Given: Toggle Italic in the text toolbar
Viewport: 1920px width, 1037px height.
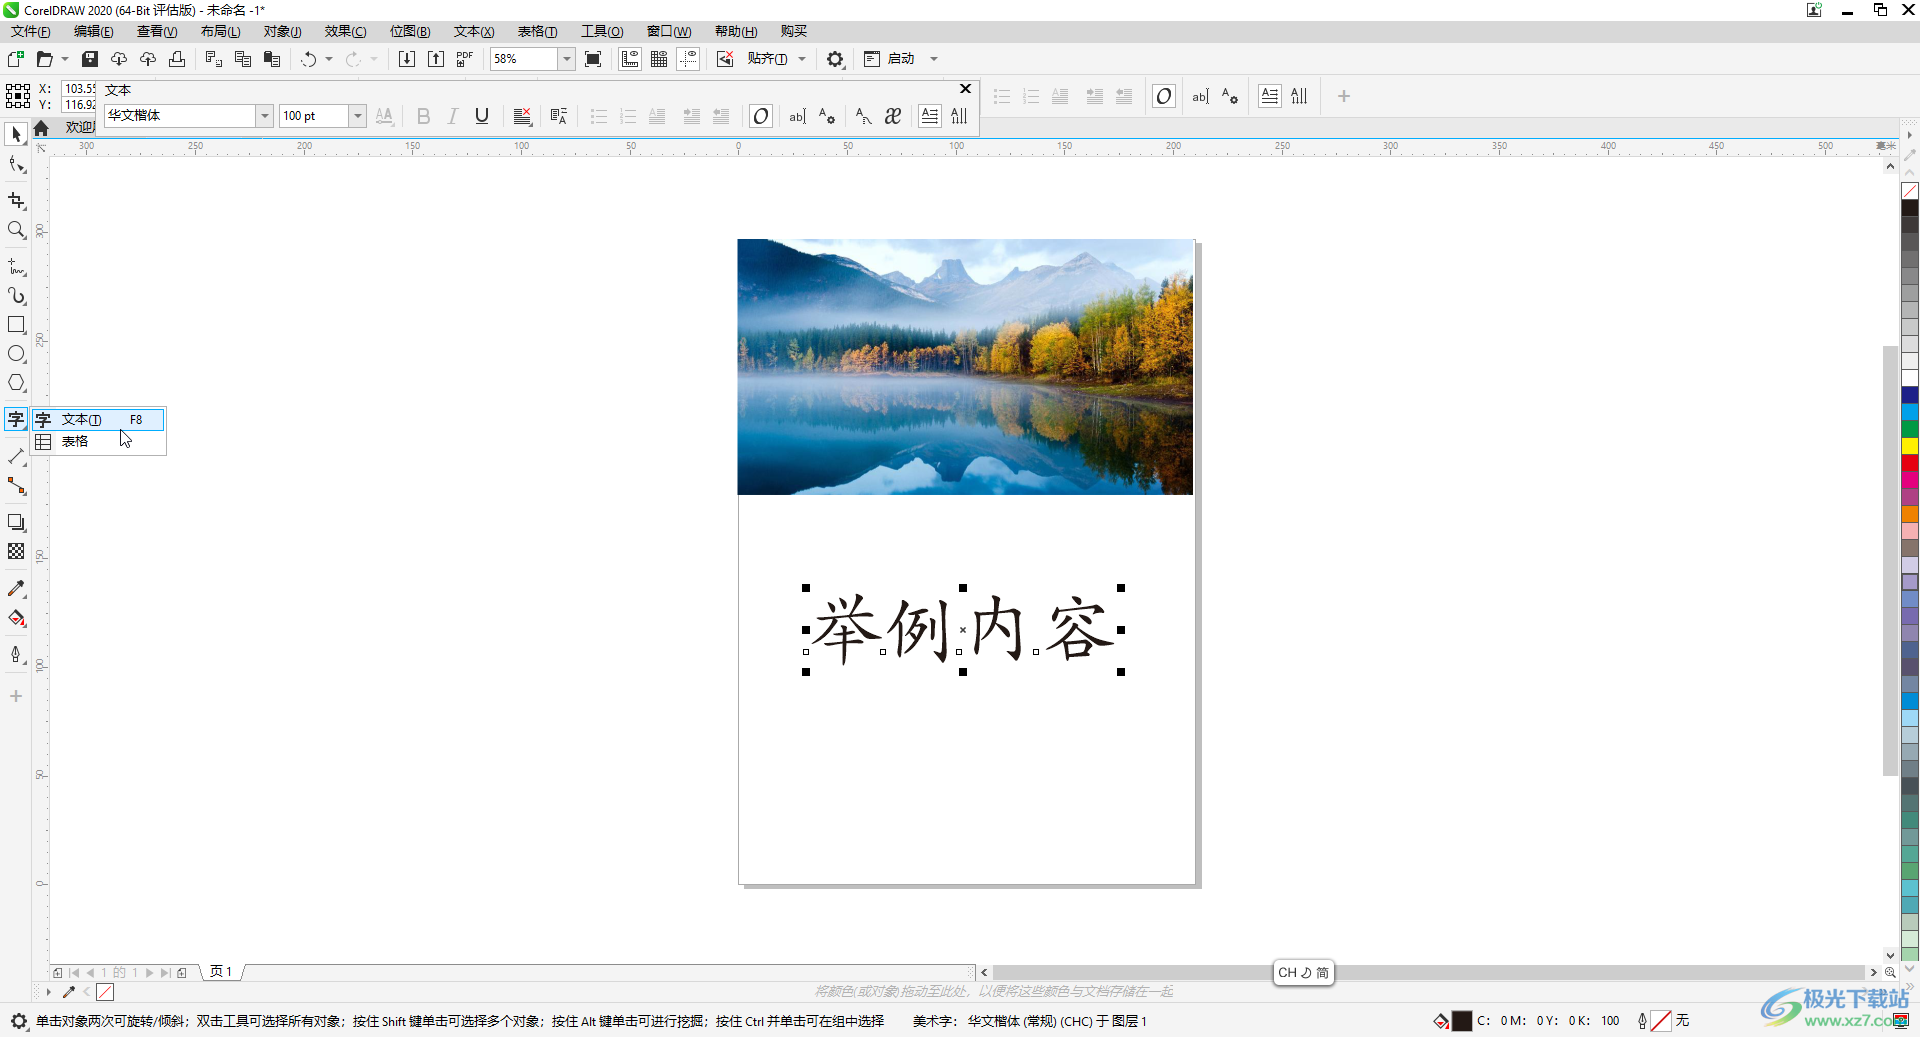Looking at the screenshot, I should [452, 116].
